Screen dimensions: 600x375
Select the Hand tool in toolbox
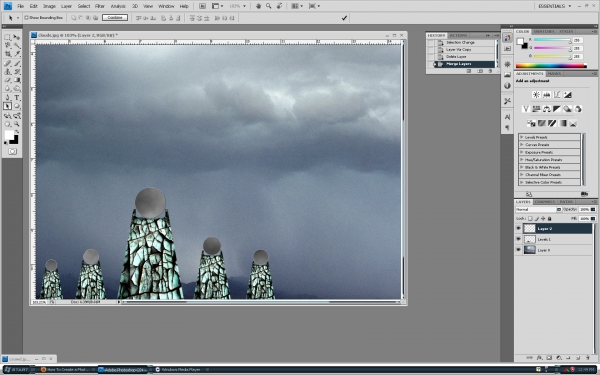[x=7, y=124]
